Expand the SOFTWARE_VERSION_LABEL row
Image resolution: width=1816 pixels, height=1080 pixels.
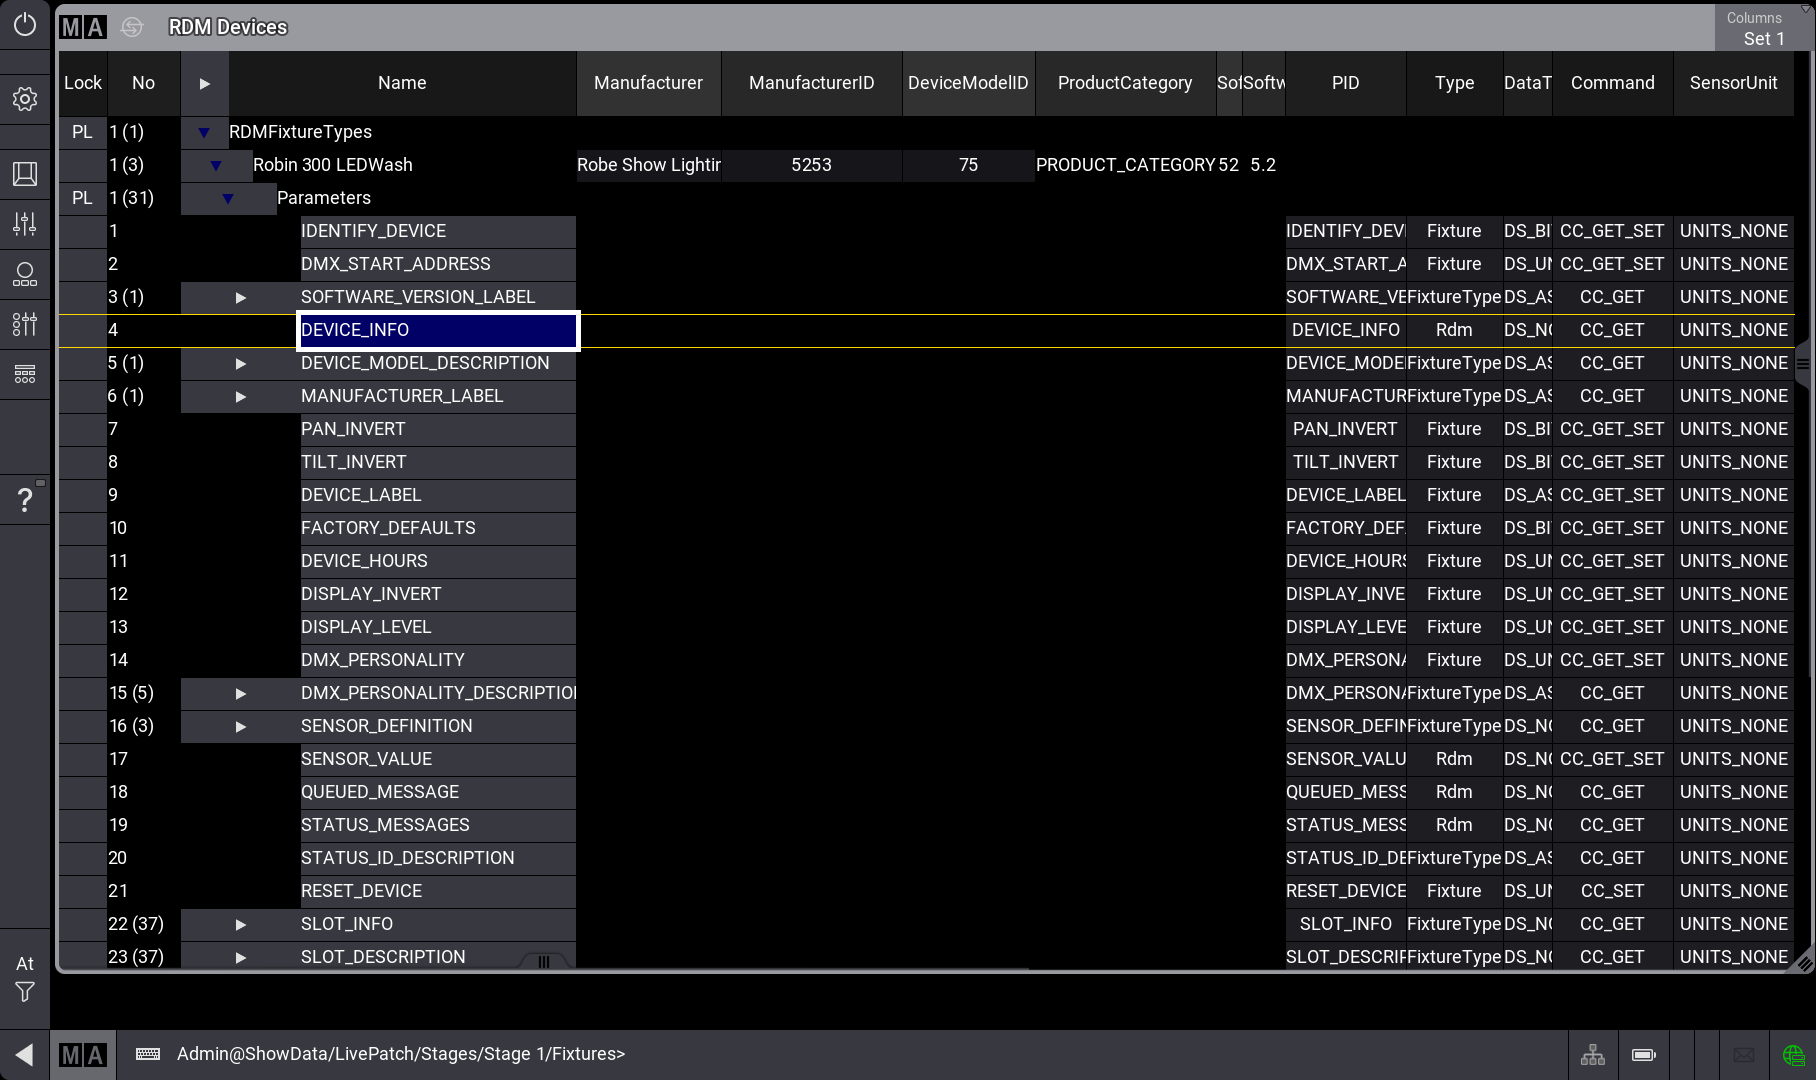[240, 297]
